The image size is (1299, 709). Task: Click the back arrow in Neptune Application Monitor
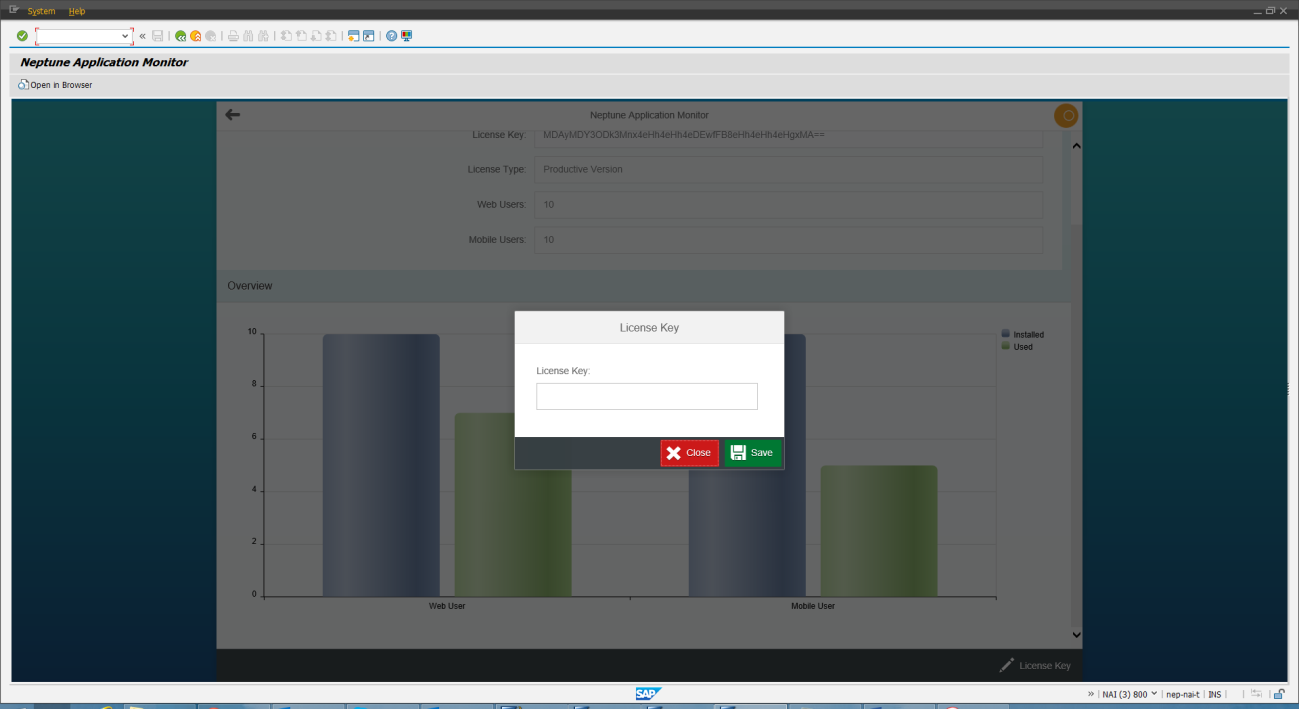pos(232,114)
